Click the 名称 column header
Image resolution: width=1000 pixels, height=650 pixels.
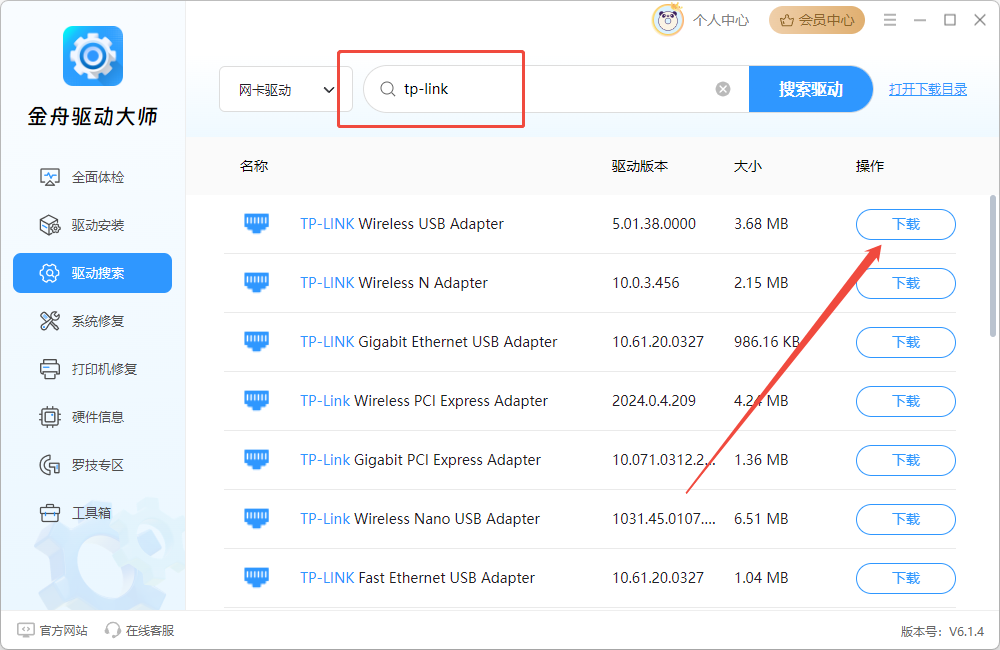tap(254, 166)
